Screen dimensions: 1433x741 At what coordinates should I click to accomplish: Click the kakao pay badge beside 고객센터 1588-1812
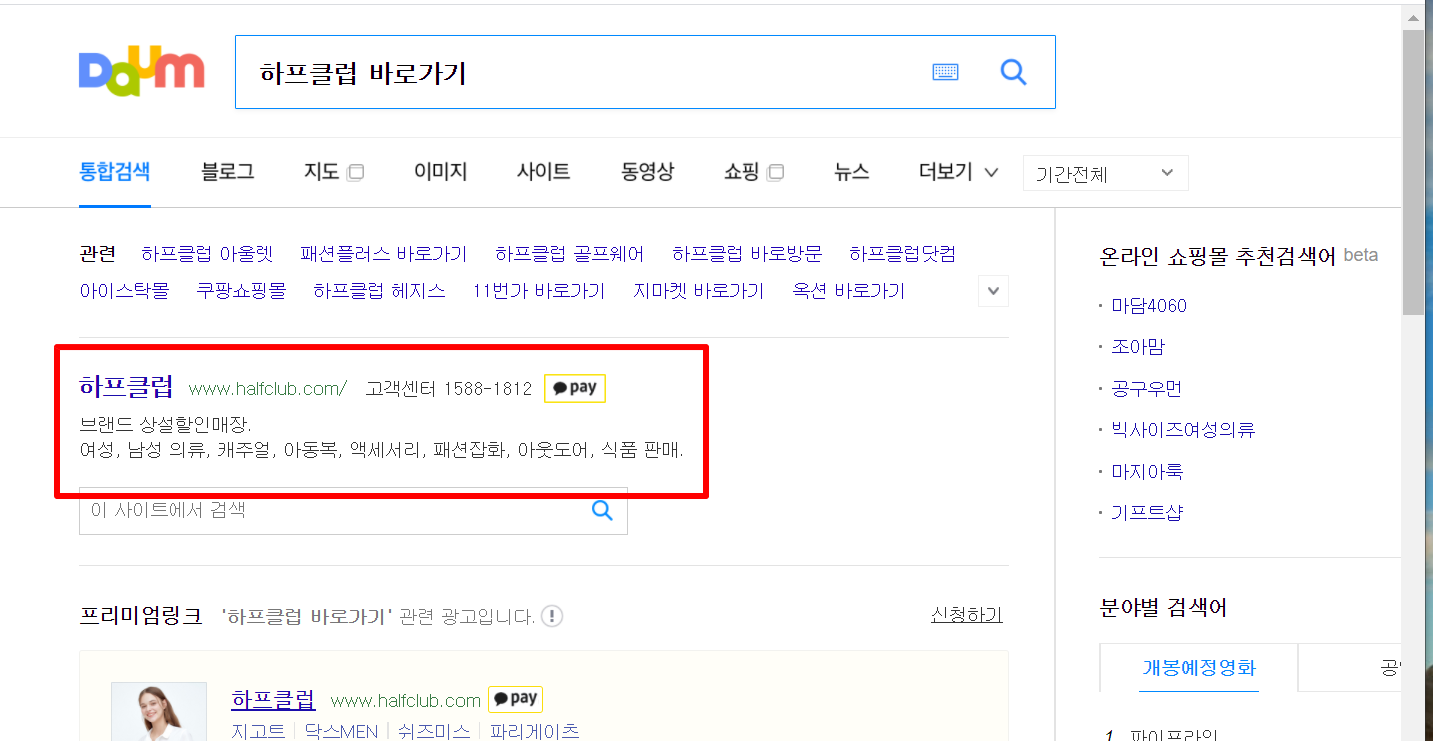click(575, 388)
